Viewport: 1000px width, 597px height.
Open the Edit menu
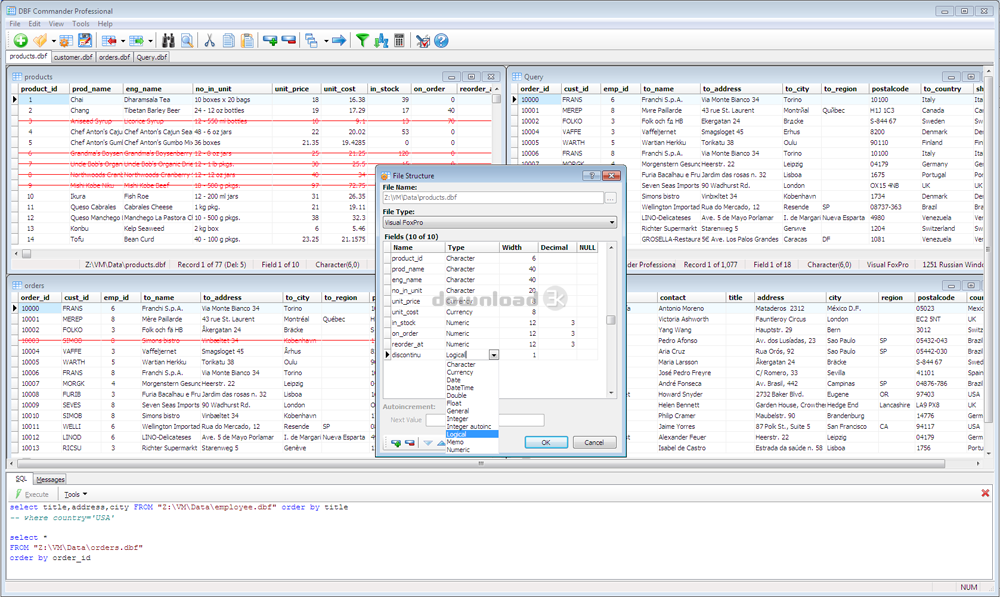[34, 24]
